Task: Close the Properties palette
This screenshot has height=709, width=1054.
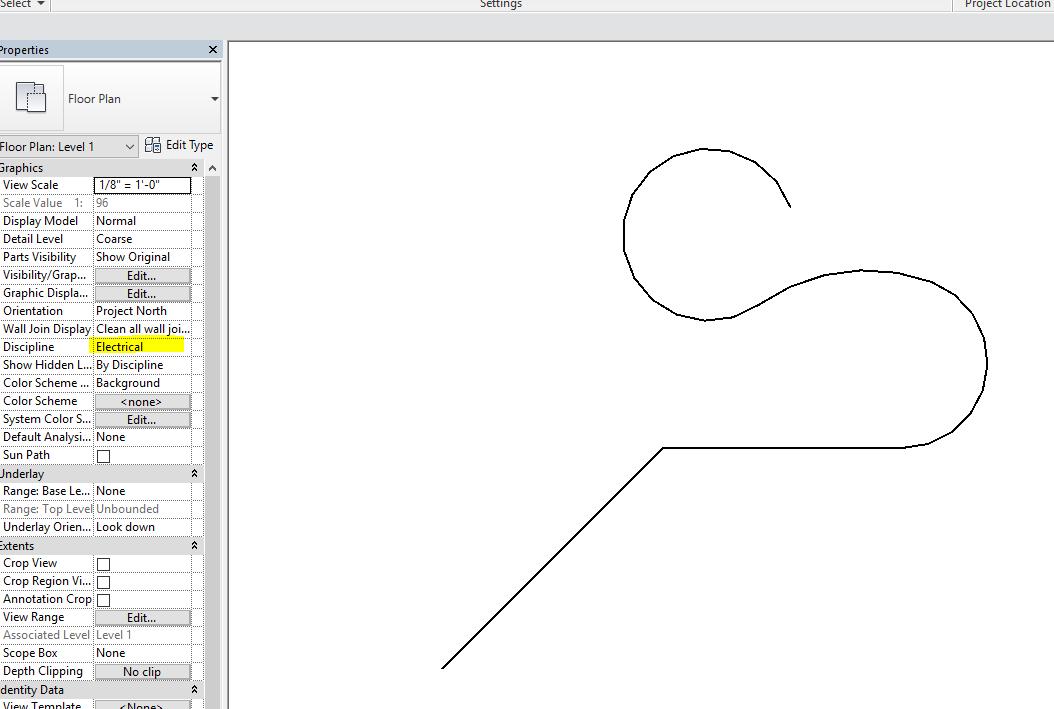Action: pyautogui.click(x=213, y=50)
